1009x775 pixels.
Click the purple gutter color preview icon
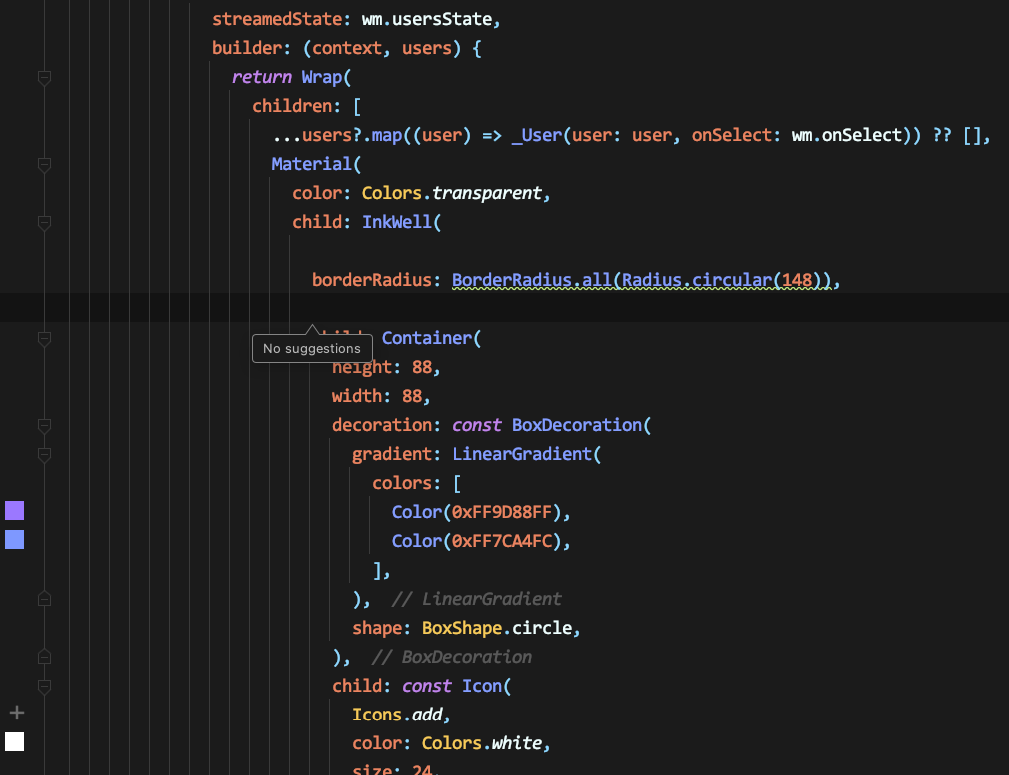(14, 510)
